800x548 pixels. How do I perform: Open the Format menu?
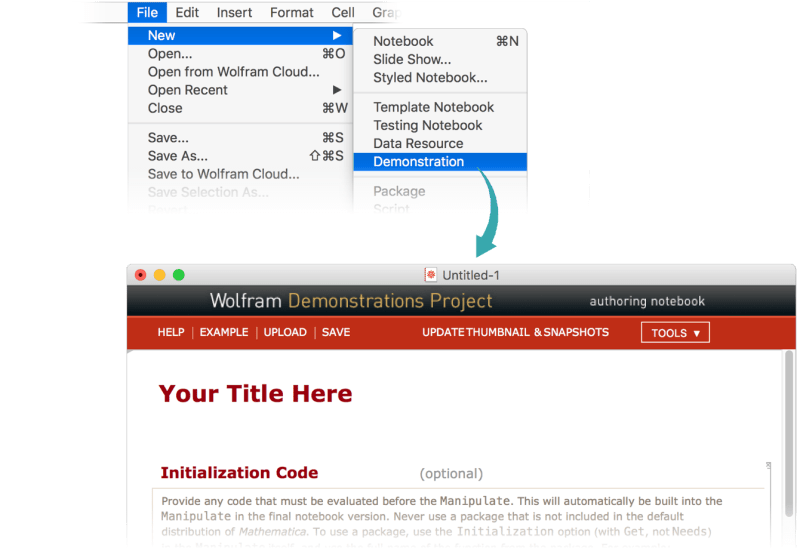point(291,12)
